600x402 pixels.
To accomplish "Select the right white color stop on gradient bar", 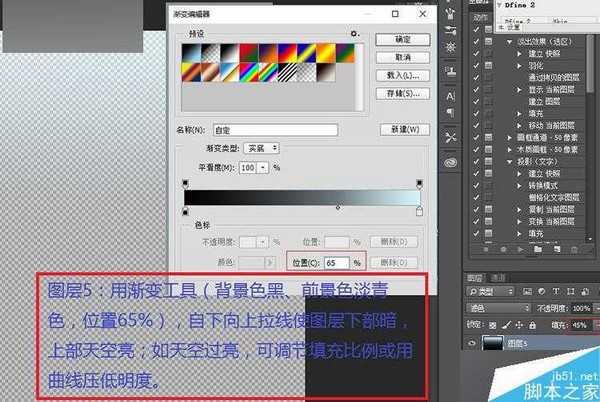I will coord(418,212).
